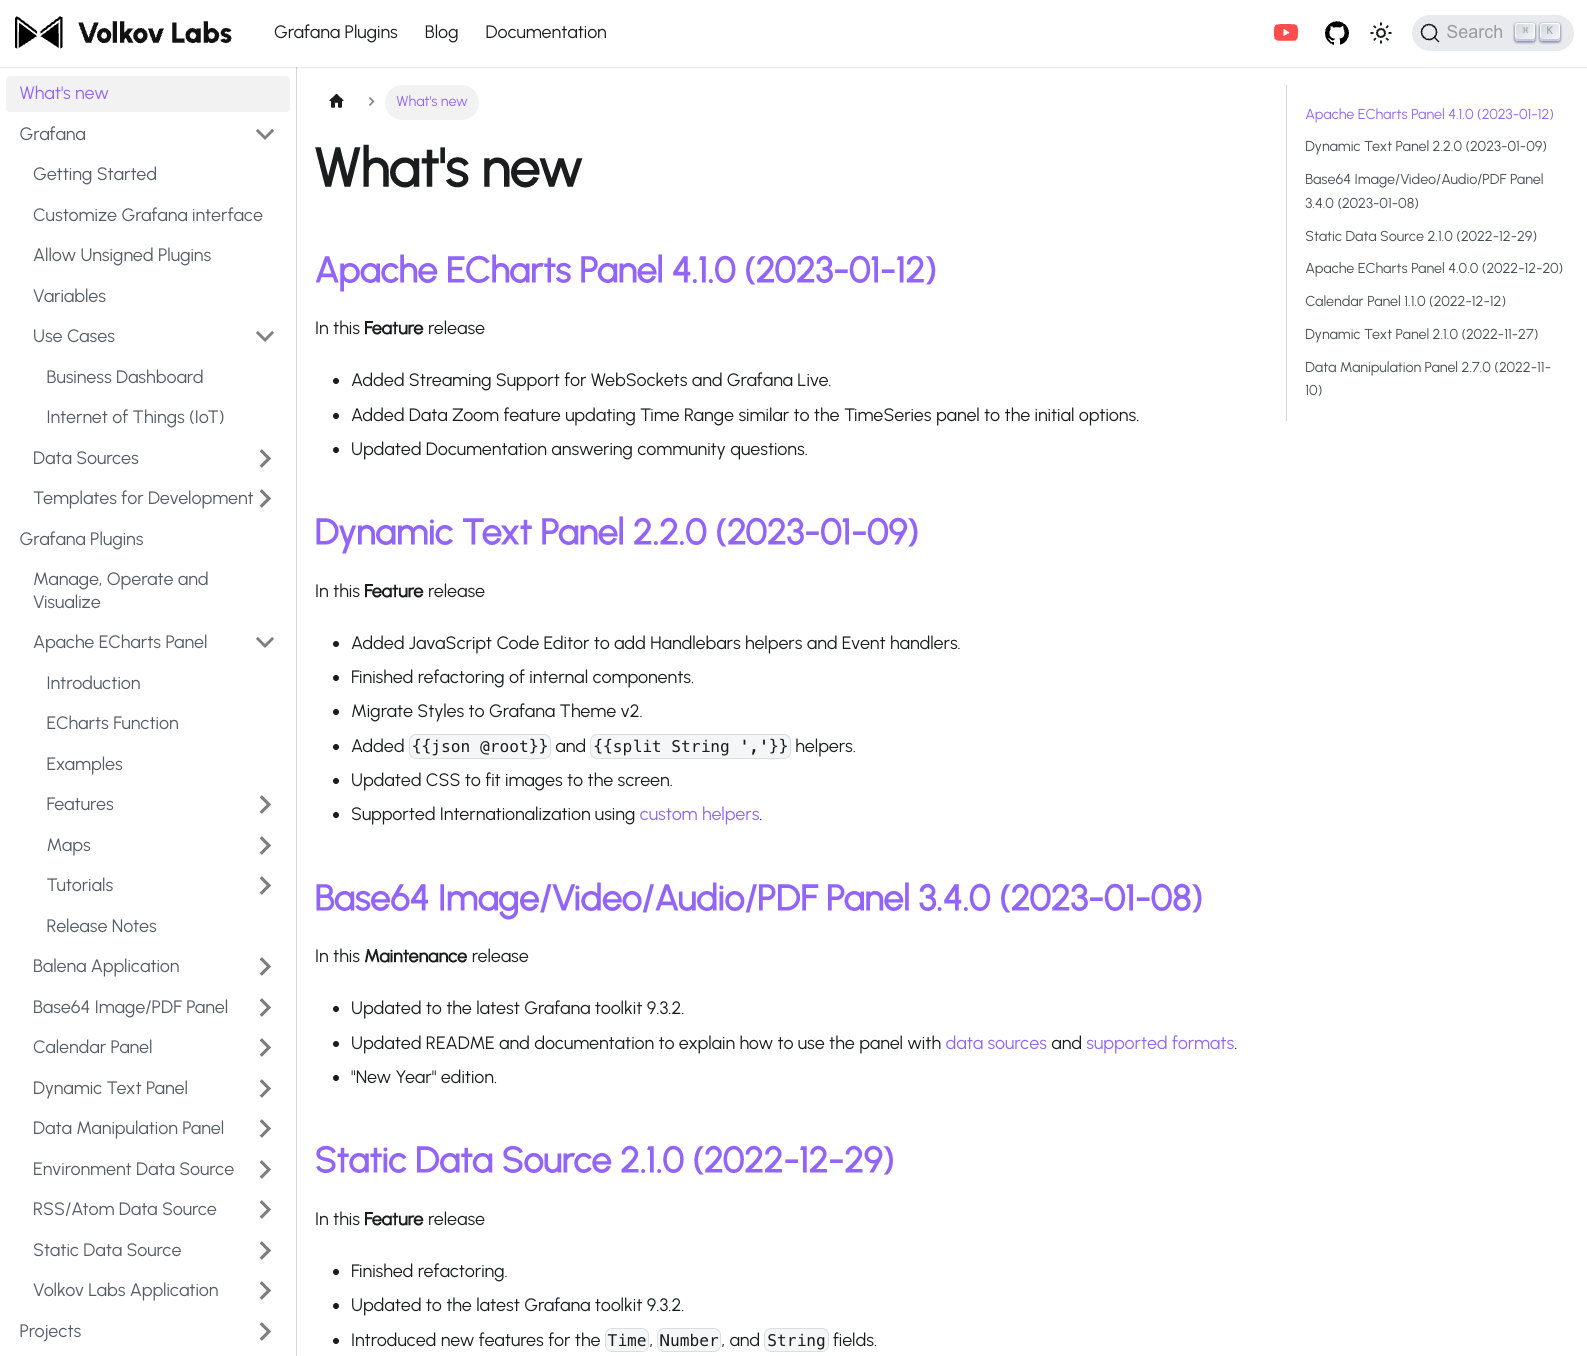Open the Grafana Plugins nav menu
The height and width of the screenshot is (1356, 1587).
(336, 32)
